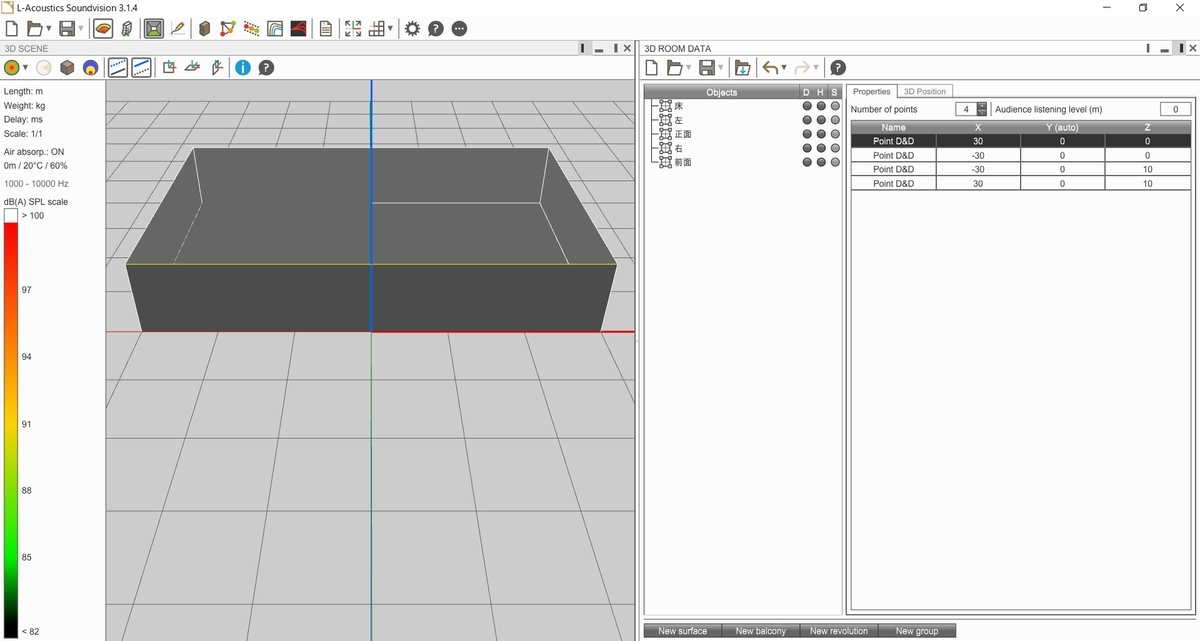
Task: Toggle H dot for 左 object
Action: tap(821, 120)
